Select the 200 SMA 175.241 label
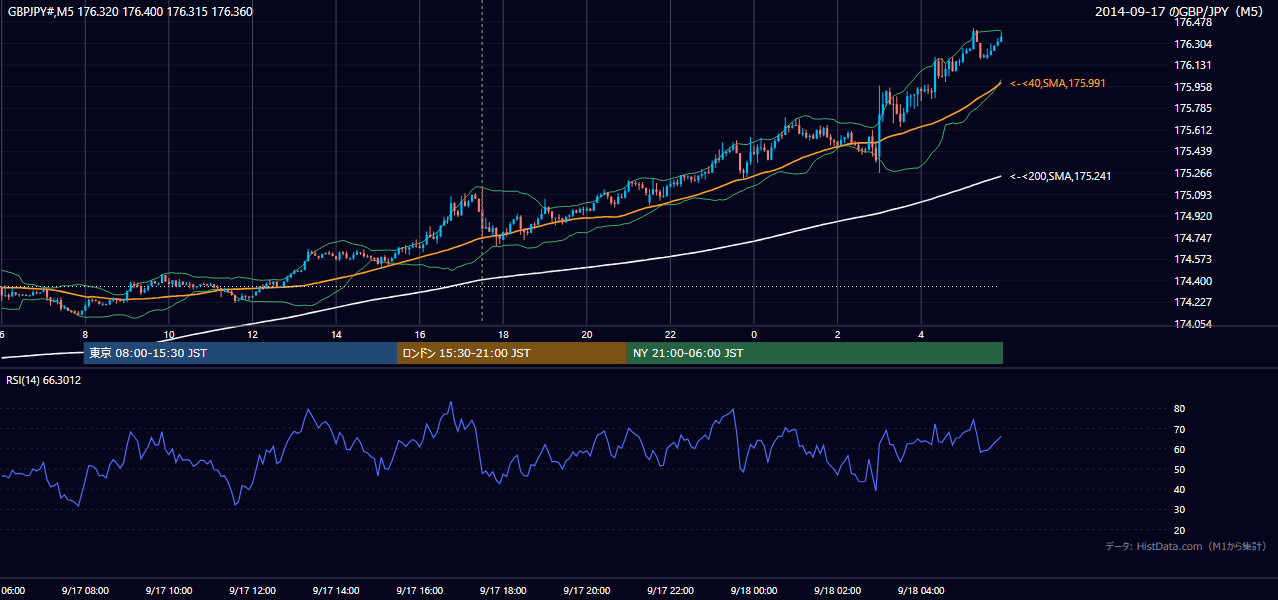Viewport: 1278px width, 600px height. coord(1061,176)
